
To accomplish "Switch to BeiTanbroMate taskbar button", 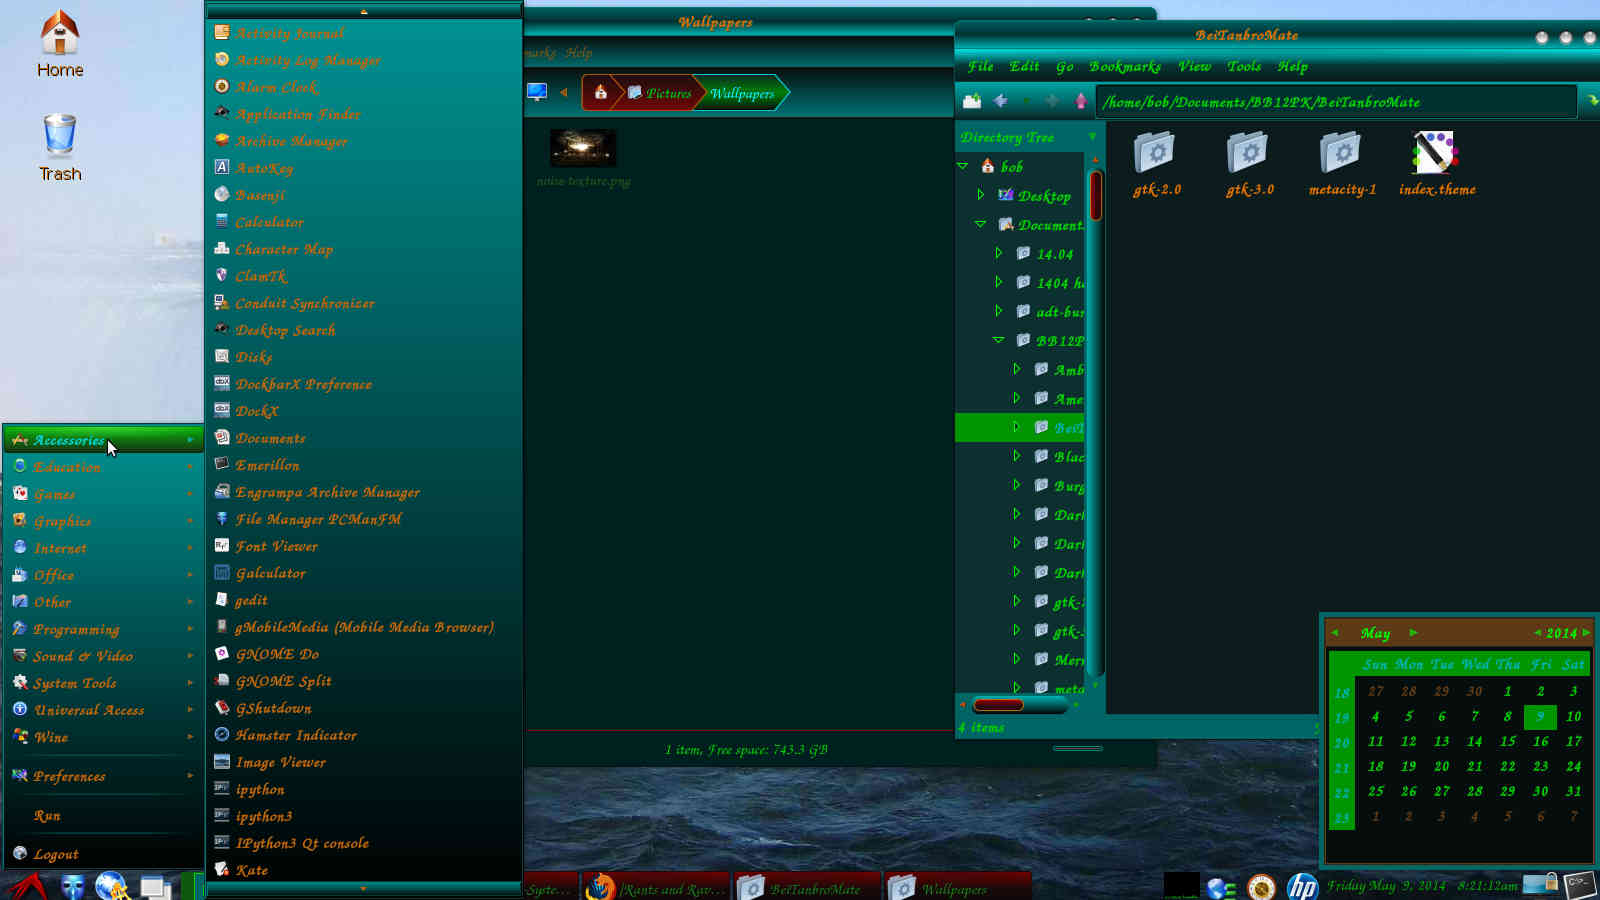I will pyautogui.click(x=808, y=887).
